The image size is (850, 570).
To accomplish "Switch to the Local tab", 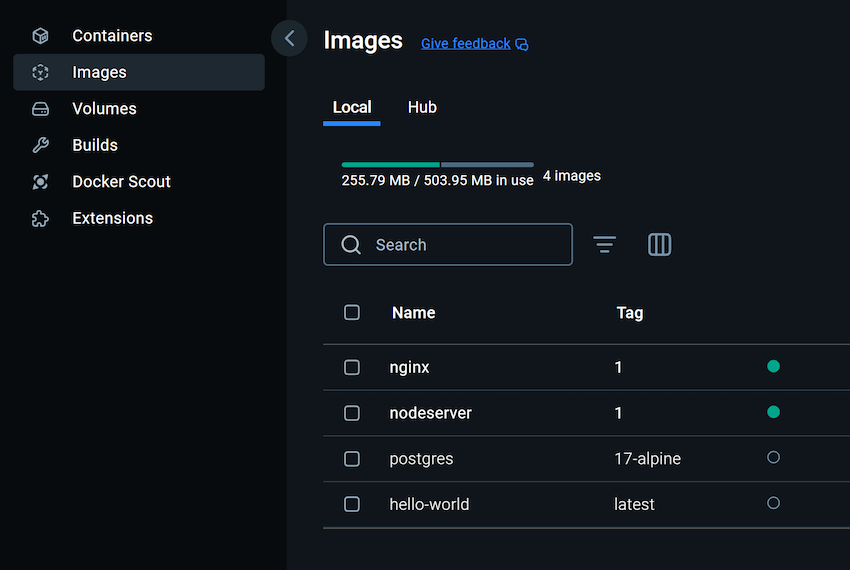I will [352, 107].
